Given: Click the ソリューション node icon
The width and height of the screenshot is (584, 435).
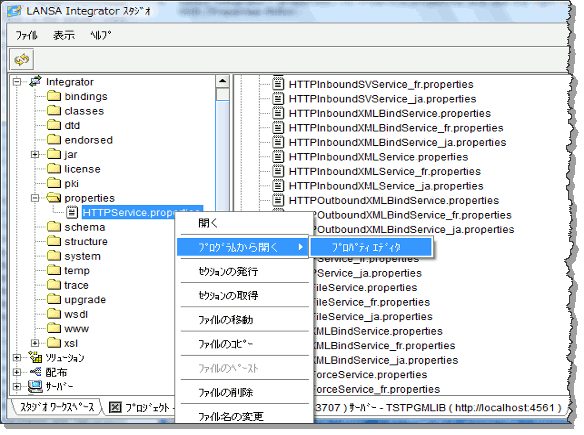Looking at the screenshot, I should click(35, 357).
